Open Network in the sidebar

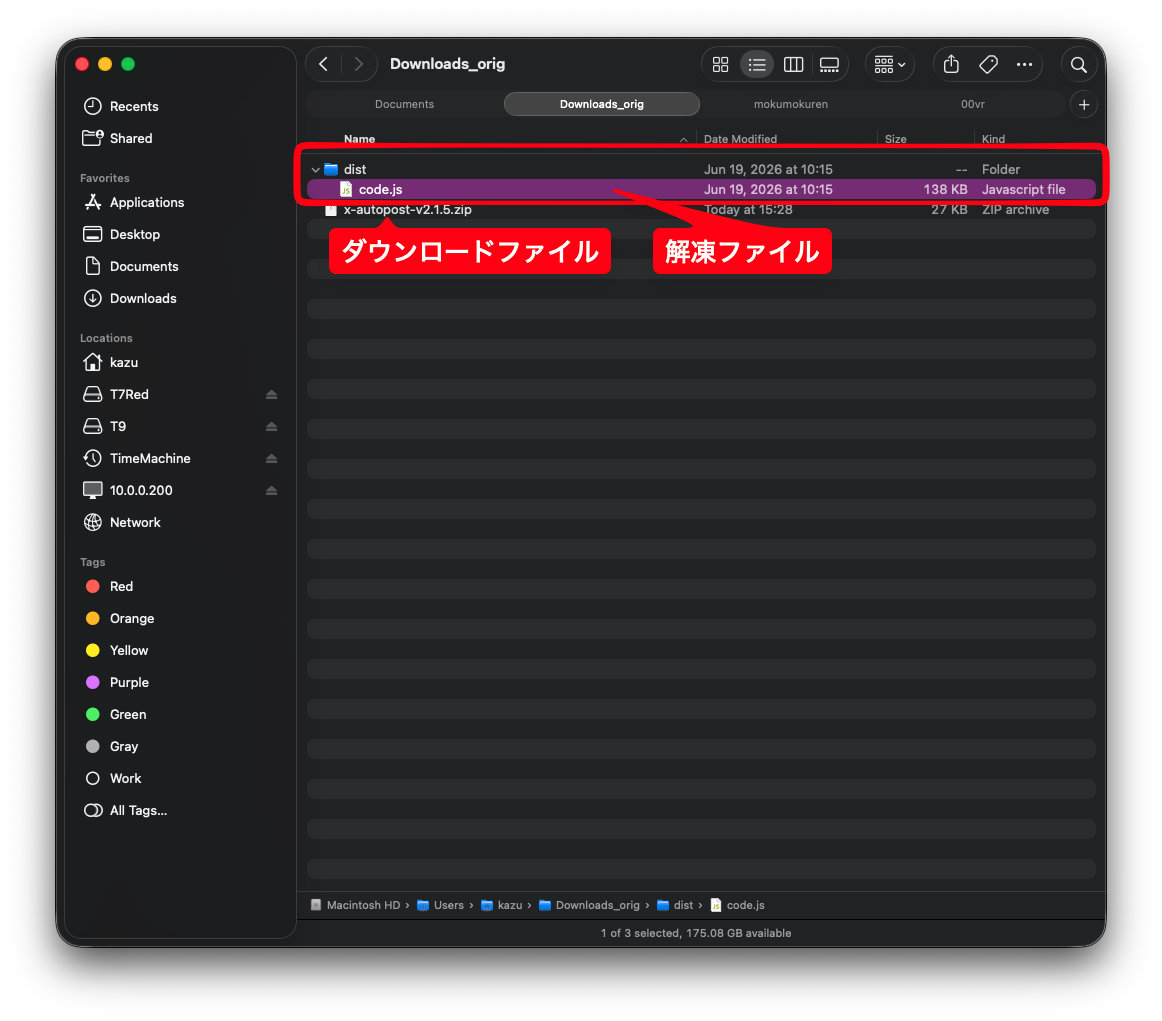coord(135,522)
